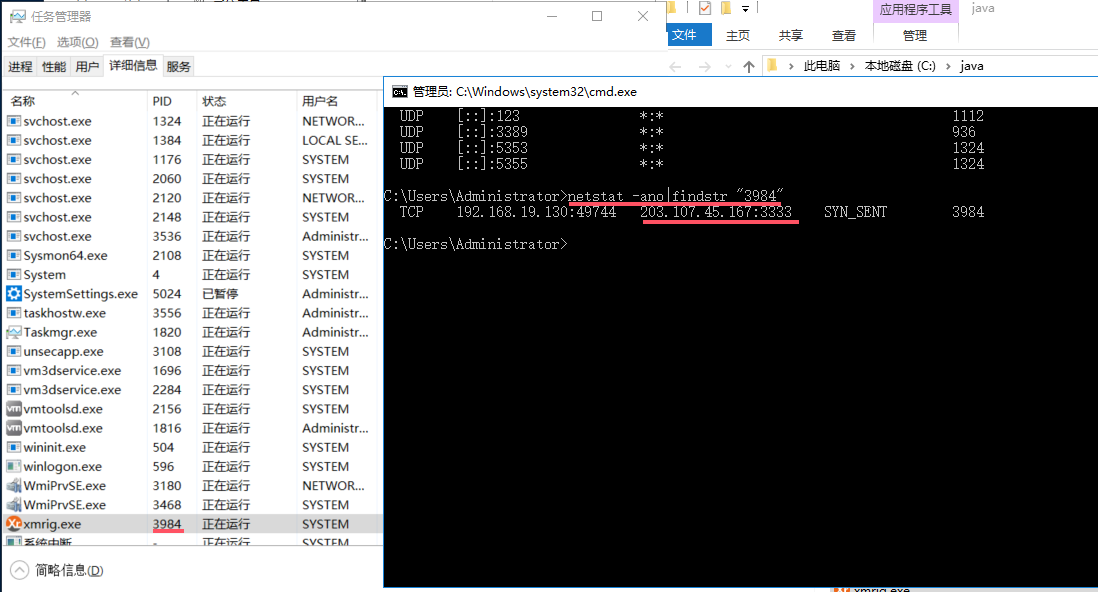Open the 选项(O) menu
Screen dimensions: 1098x592
click(x=77, y=42)
